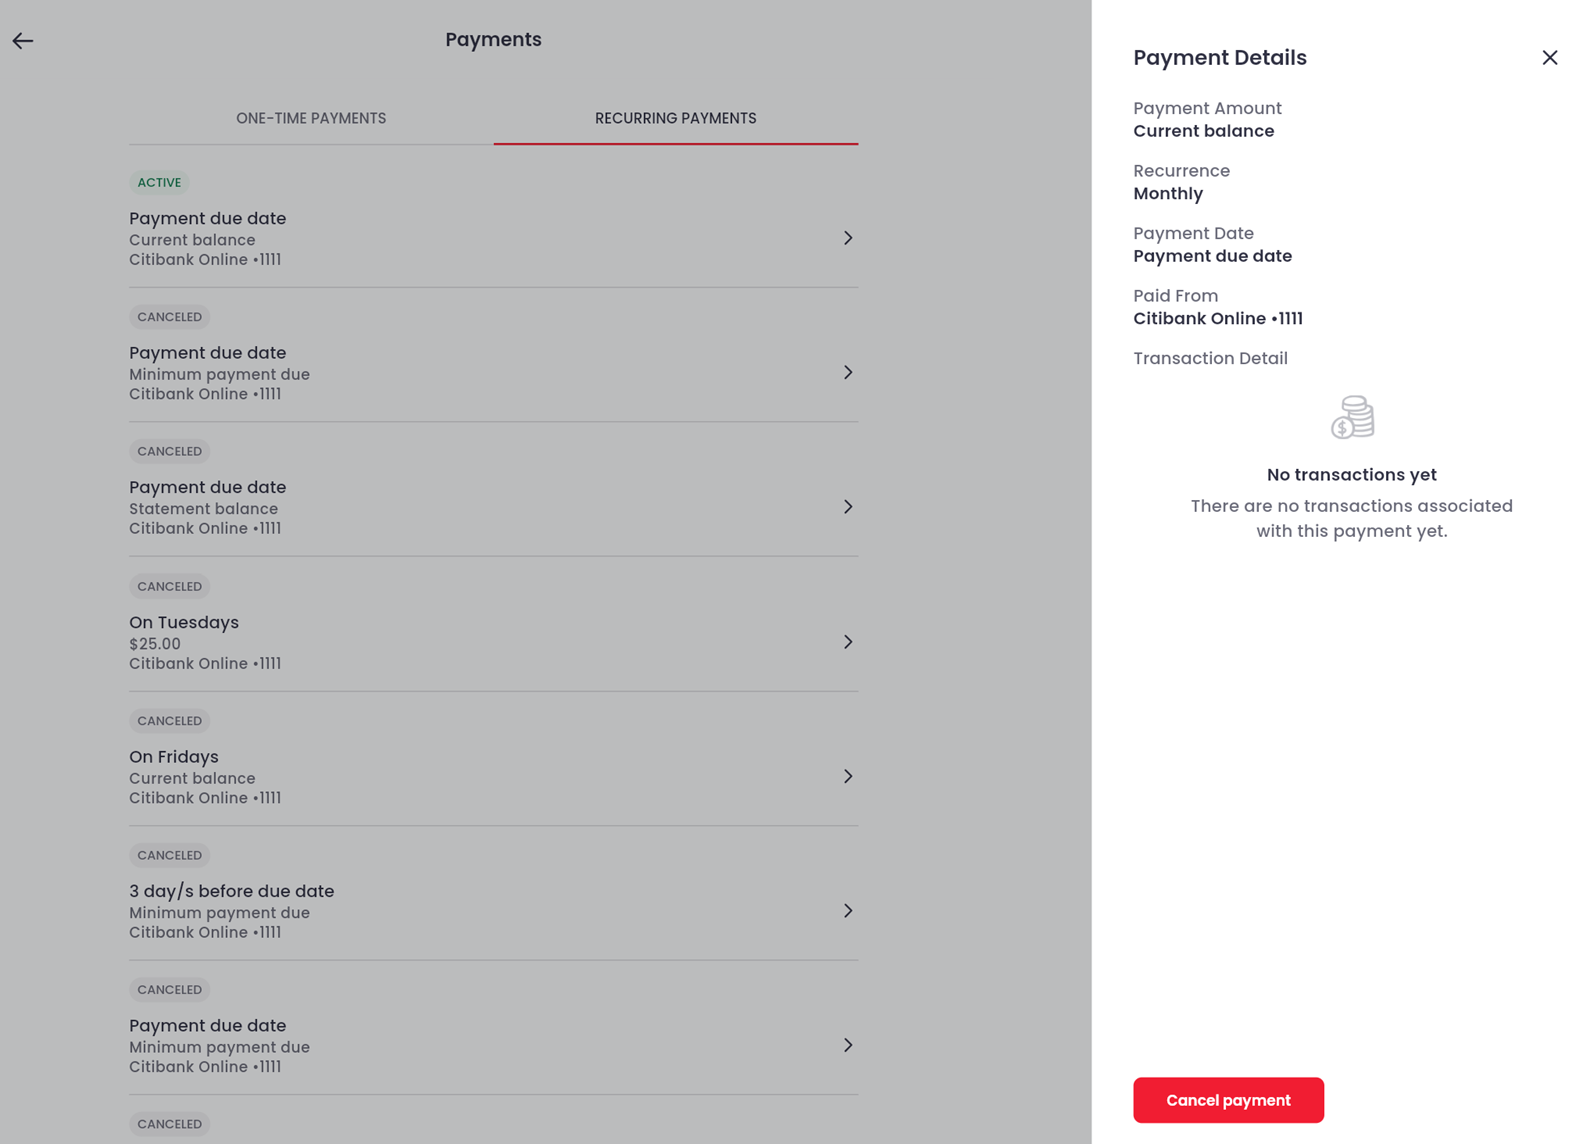This screenshot has height=1144, width=1583.
Task: Open details for the On Tuesdays payment
Action: pos(848,641)
